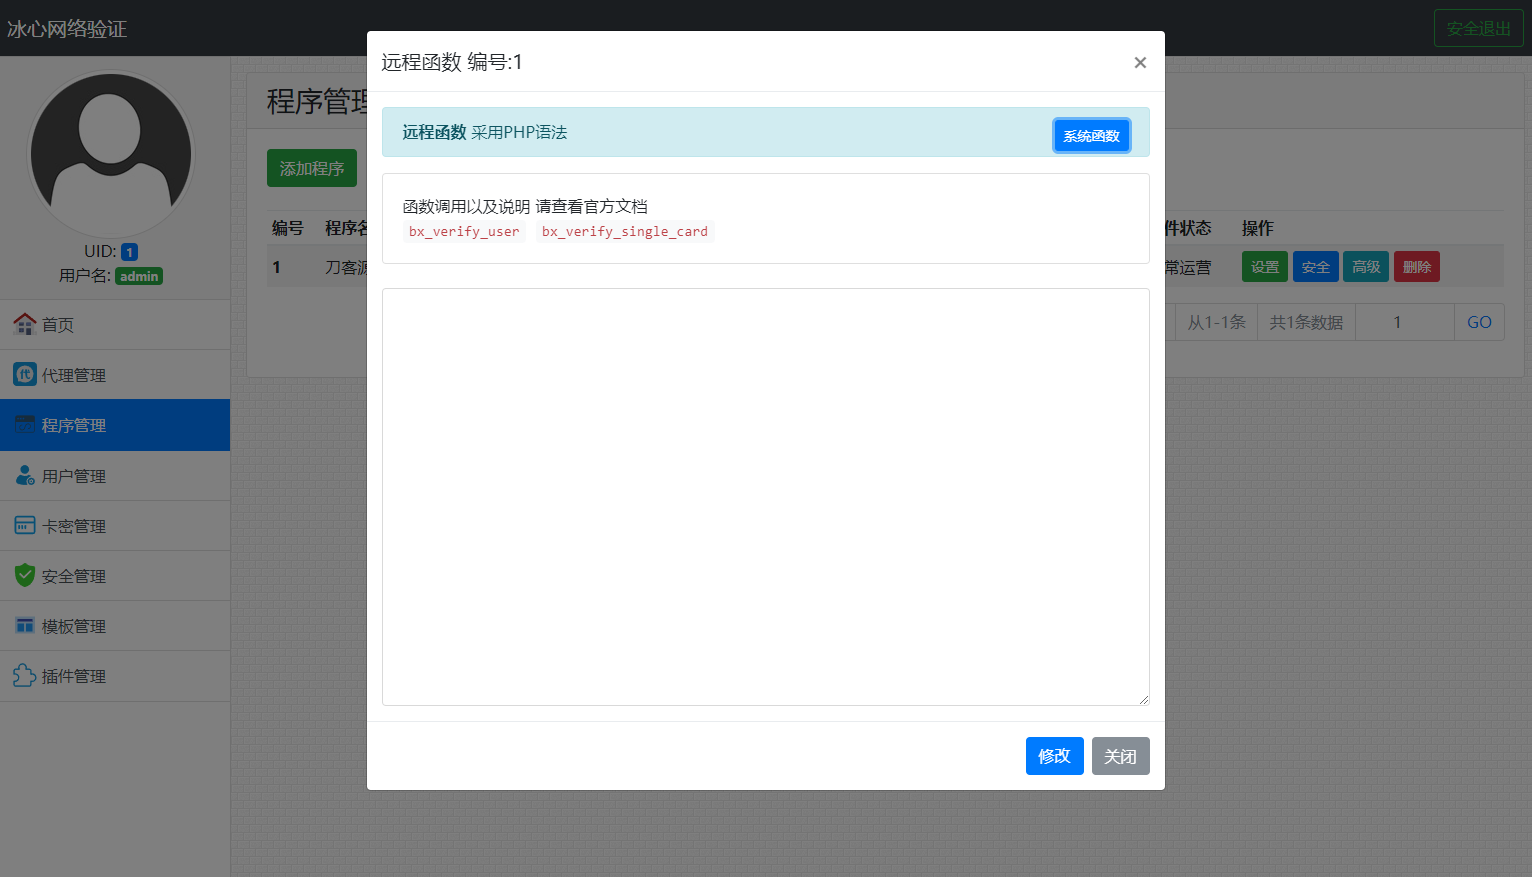The image size is (1532, 877).
Task: Click the 共1条数据 pagination text
Action: point(1306,322)
